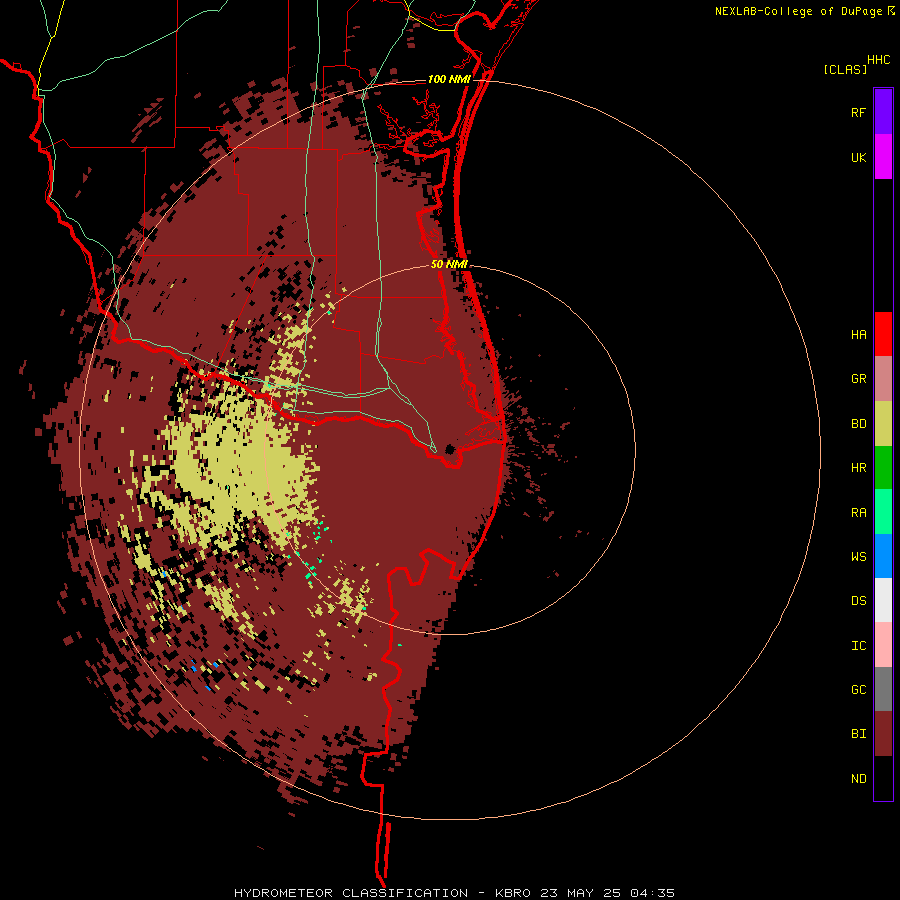Click the KBRO radar site identifier
This screenshot has height=900, width=900.
(513, 893)
